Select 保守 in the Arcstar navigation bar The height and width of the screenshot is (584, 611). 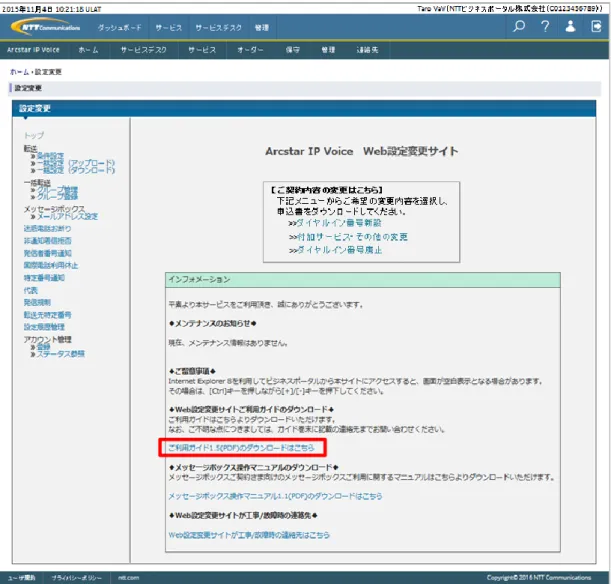(293, 50)
